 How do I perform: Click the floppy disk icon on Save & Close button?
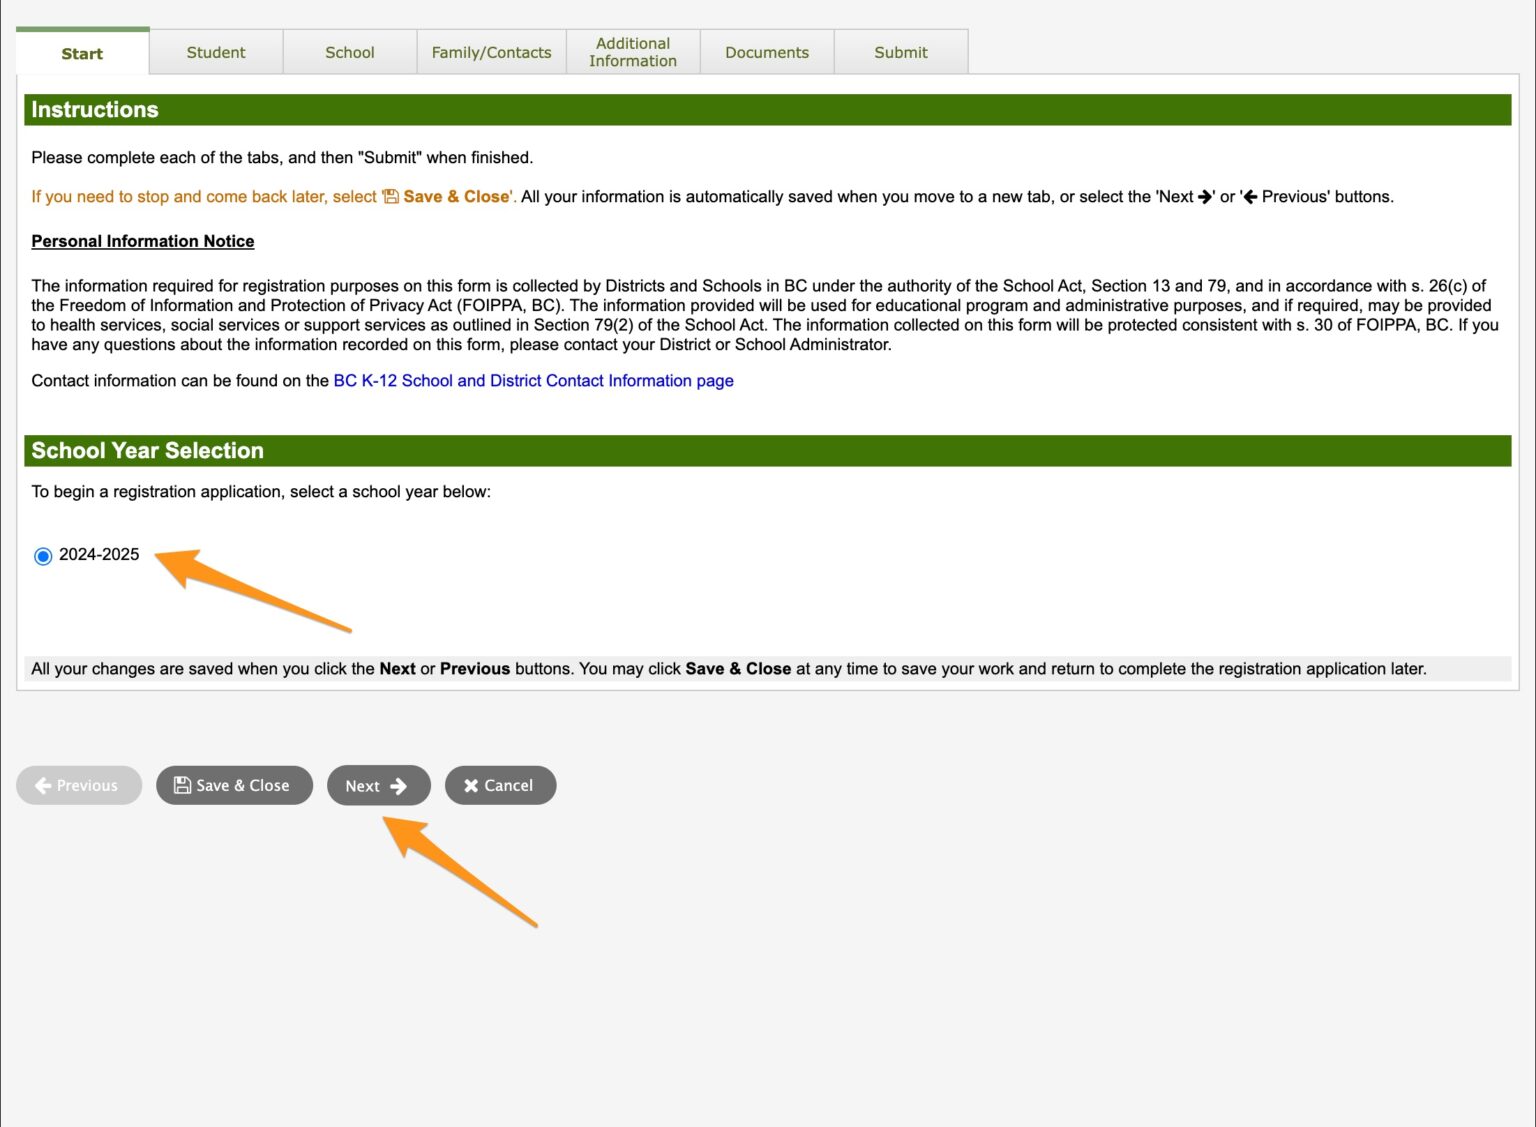(182, 785)
